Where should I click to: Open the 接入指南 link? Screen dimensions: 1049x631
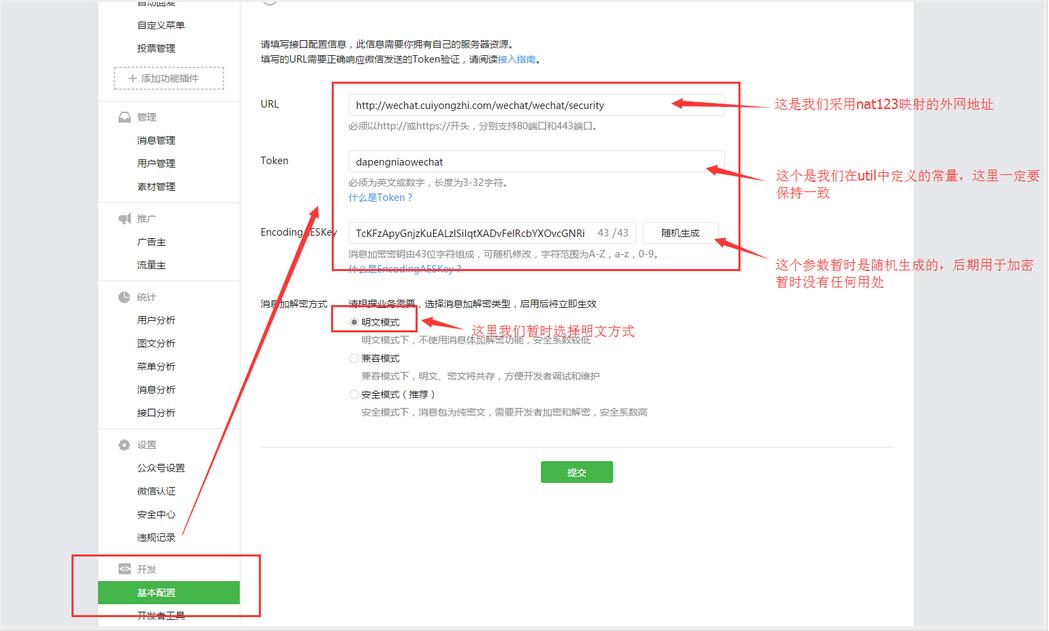[x=516, y=60]
